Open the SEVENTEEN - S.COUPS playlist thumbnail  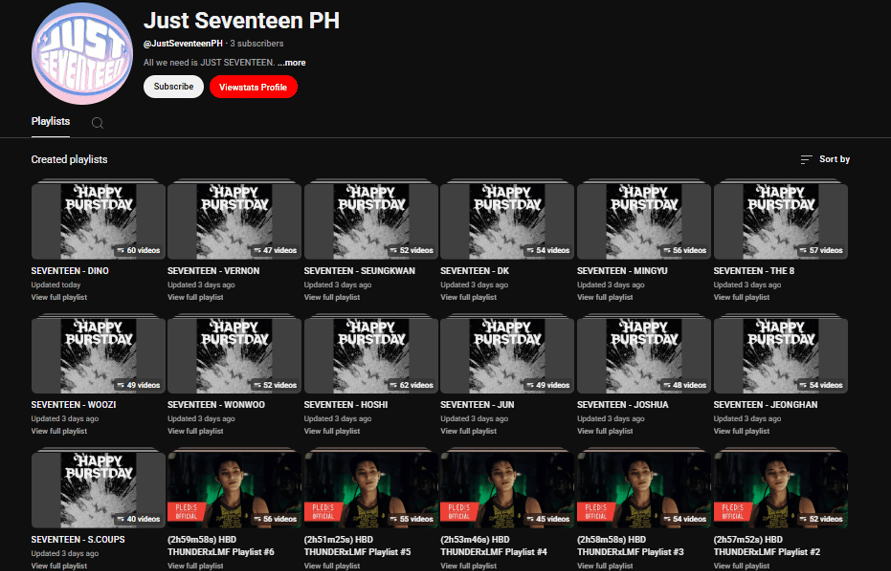coord(98,490)
